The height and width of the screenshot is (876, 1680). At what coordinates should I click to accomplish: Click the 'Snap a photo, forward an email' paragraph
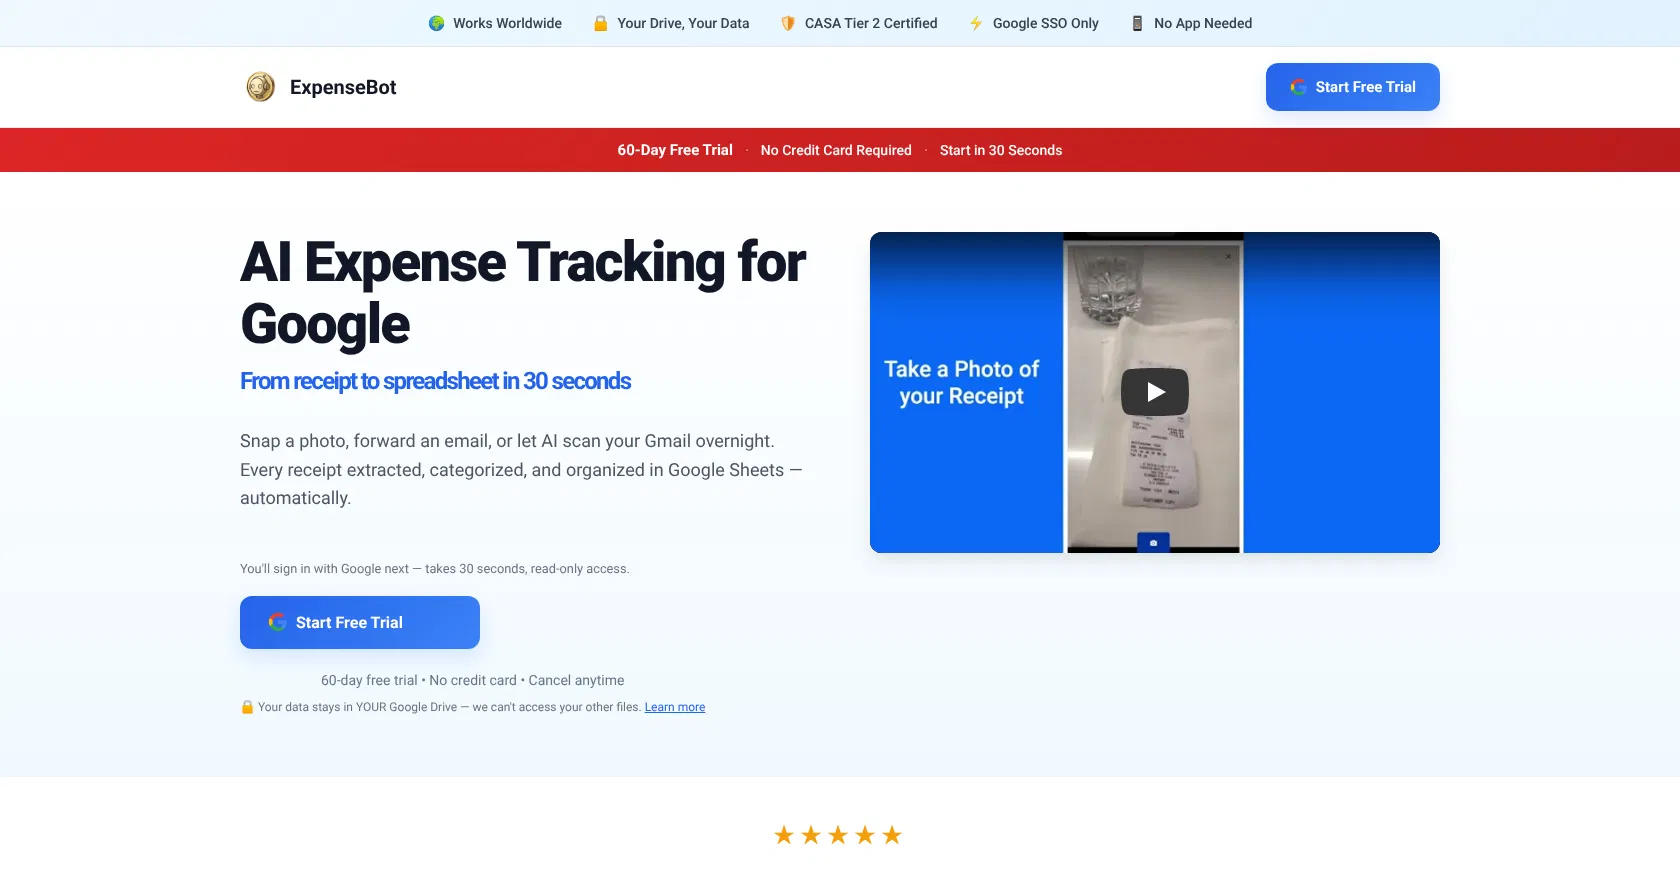point(521,470)
